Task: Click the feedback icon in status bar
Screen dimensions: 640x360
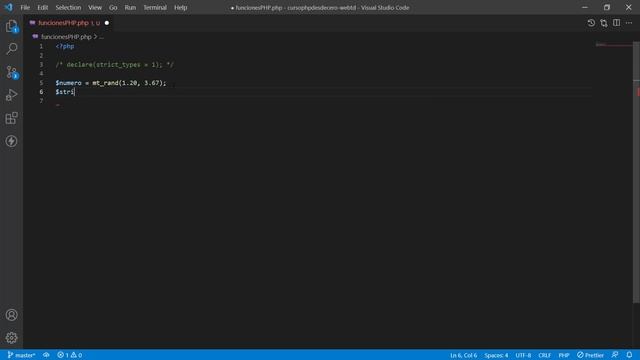Action: [615, 355]
